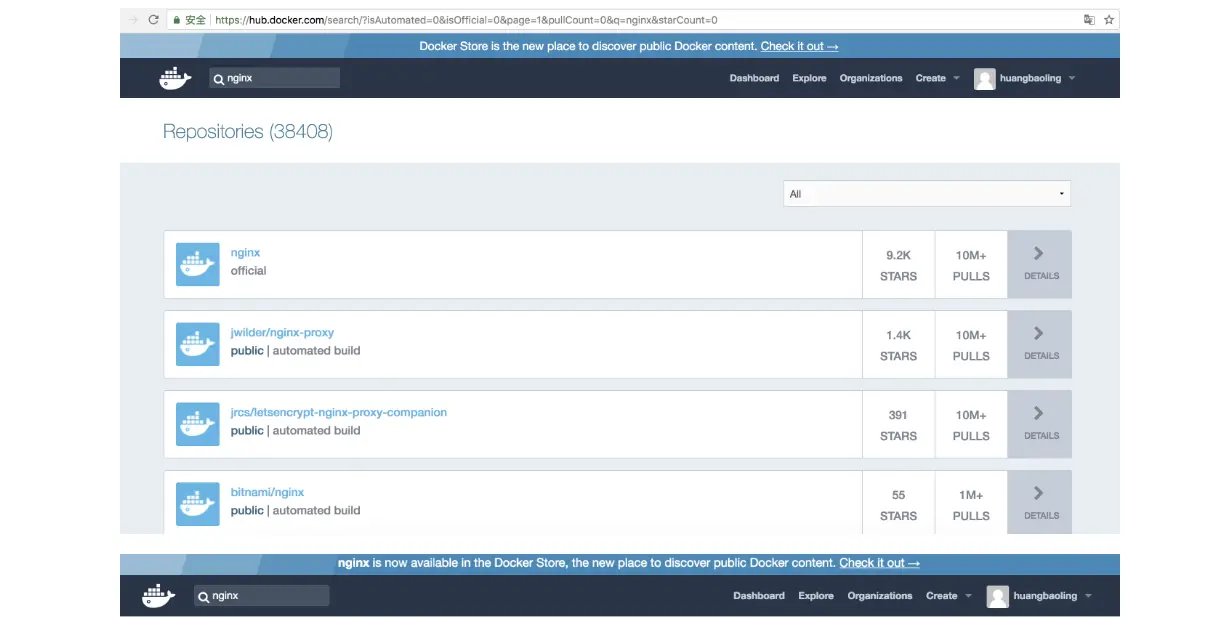The width and height of the screenshot is (1222, 618).
Task: Expand user menu arrow next to huangbaoling, top navbar
Action: pyautogui.click(x=1072, y=79)
